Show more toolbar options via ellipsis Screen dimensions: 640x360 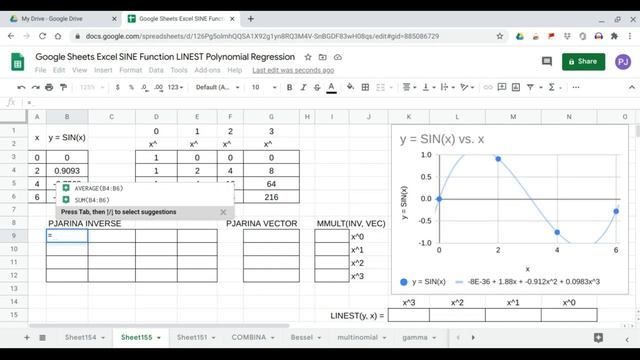point(576,87)
